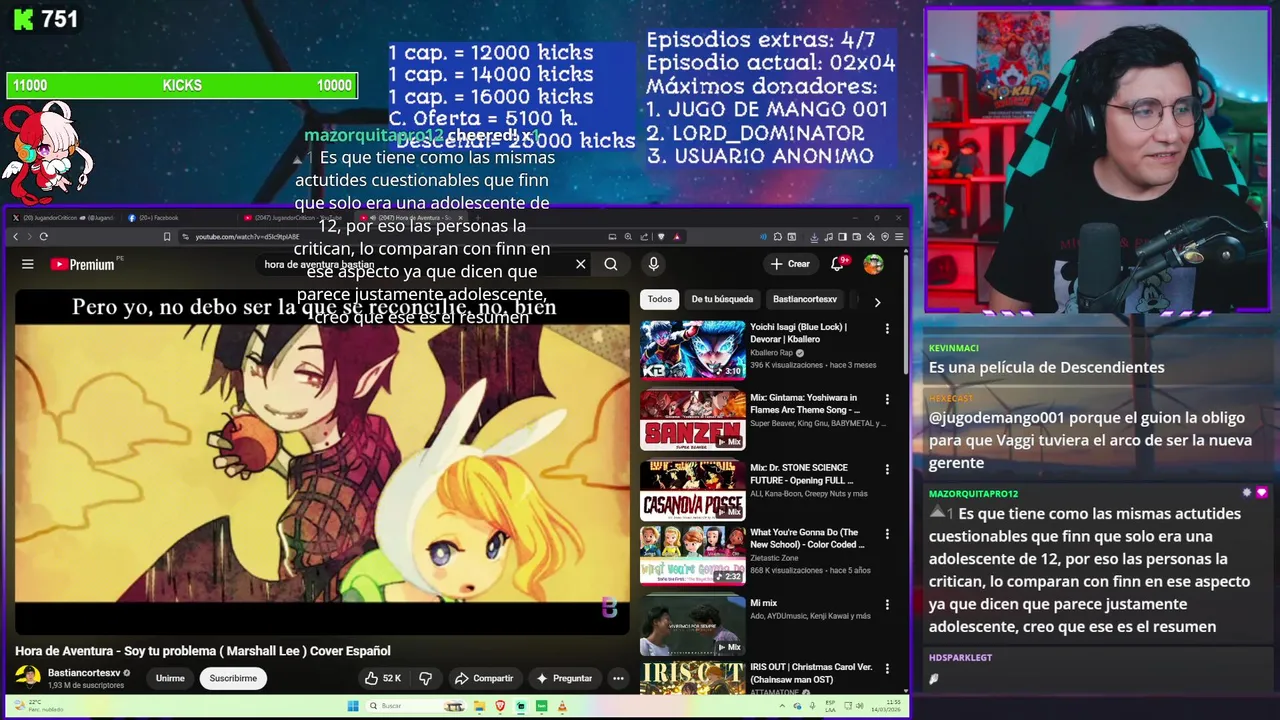1280x720 pixels.
Task: Open the Crear upload menu
Action: pos(790,264)
